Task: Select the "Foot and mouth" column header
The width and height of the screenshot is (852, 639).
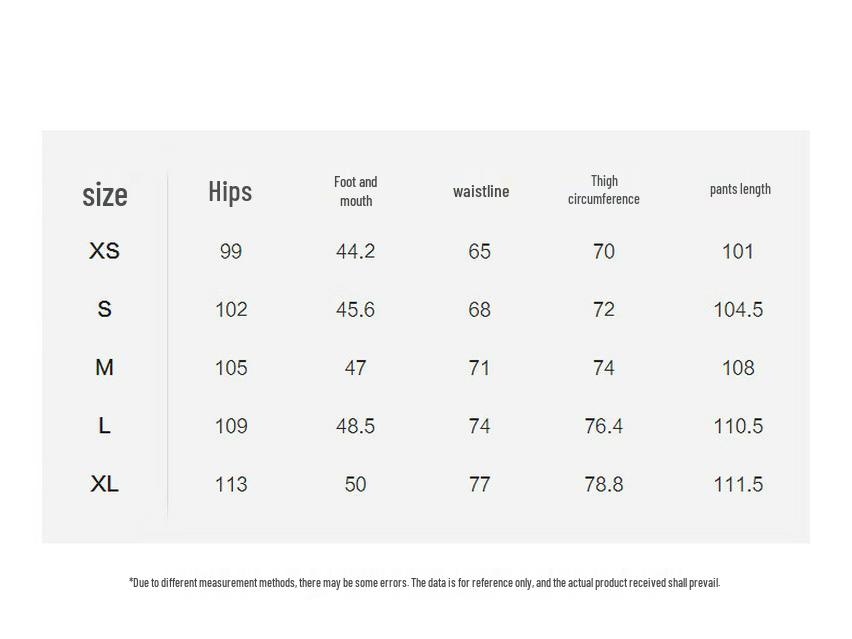Action: [356, 191]
